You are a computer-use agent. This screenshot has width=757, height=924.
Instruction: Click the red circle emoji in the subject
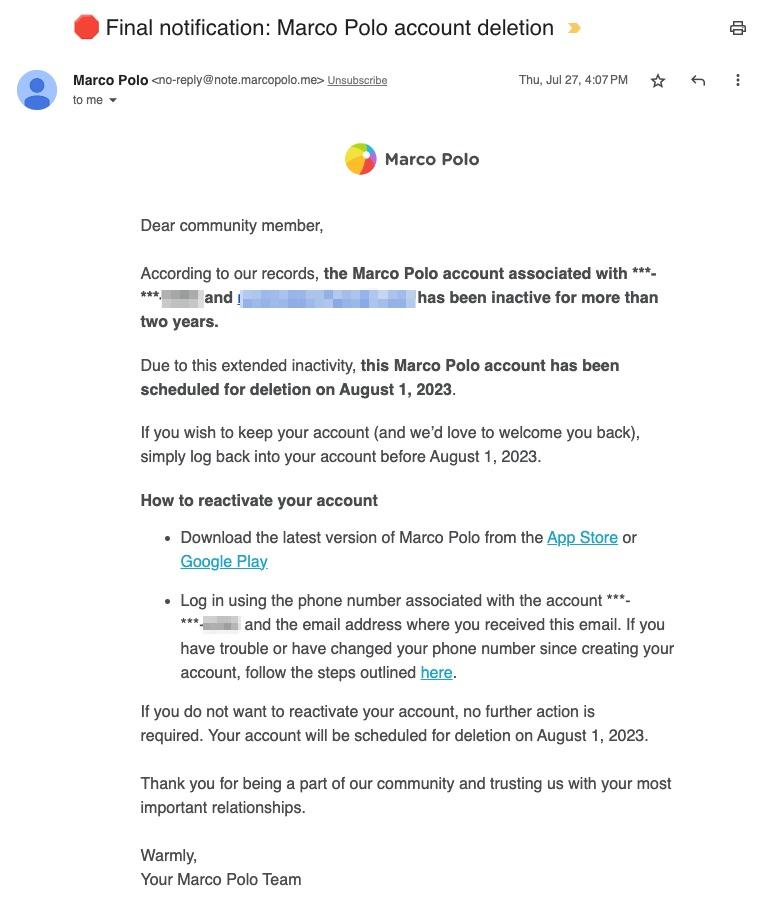(85, 27)
